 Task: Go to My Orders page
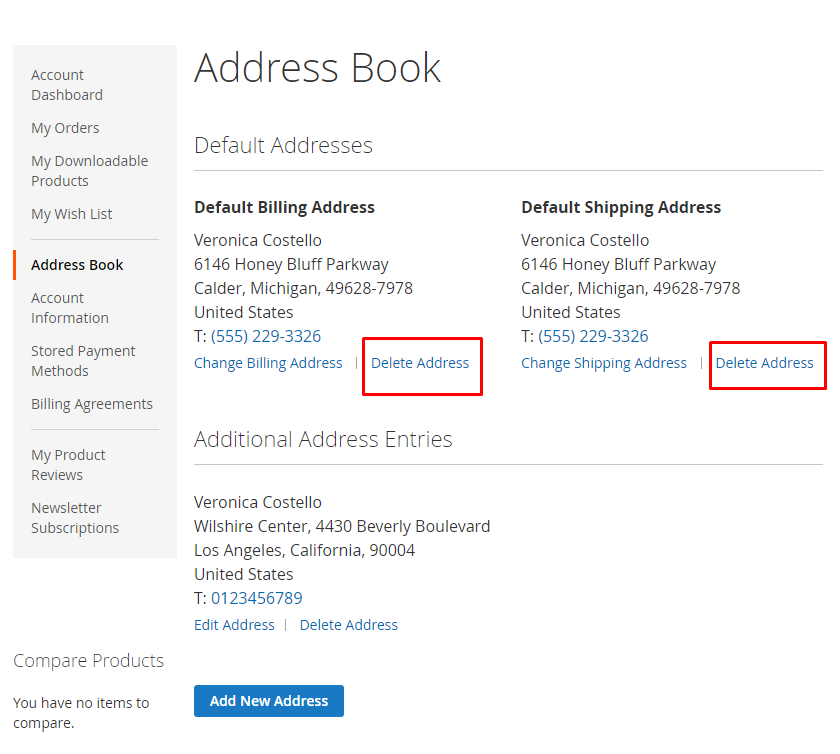tap(65, 128)
